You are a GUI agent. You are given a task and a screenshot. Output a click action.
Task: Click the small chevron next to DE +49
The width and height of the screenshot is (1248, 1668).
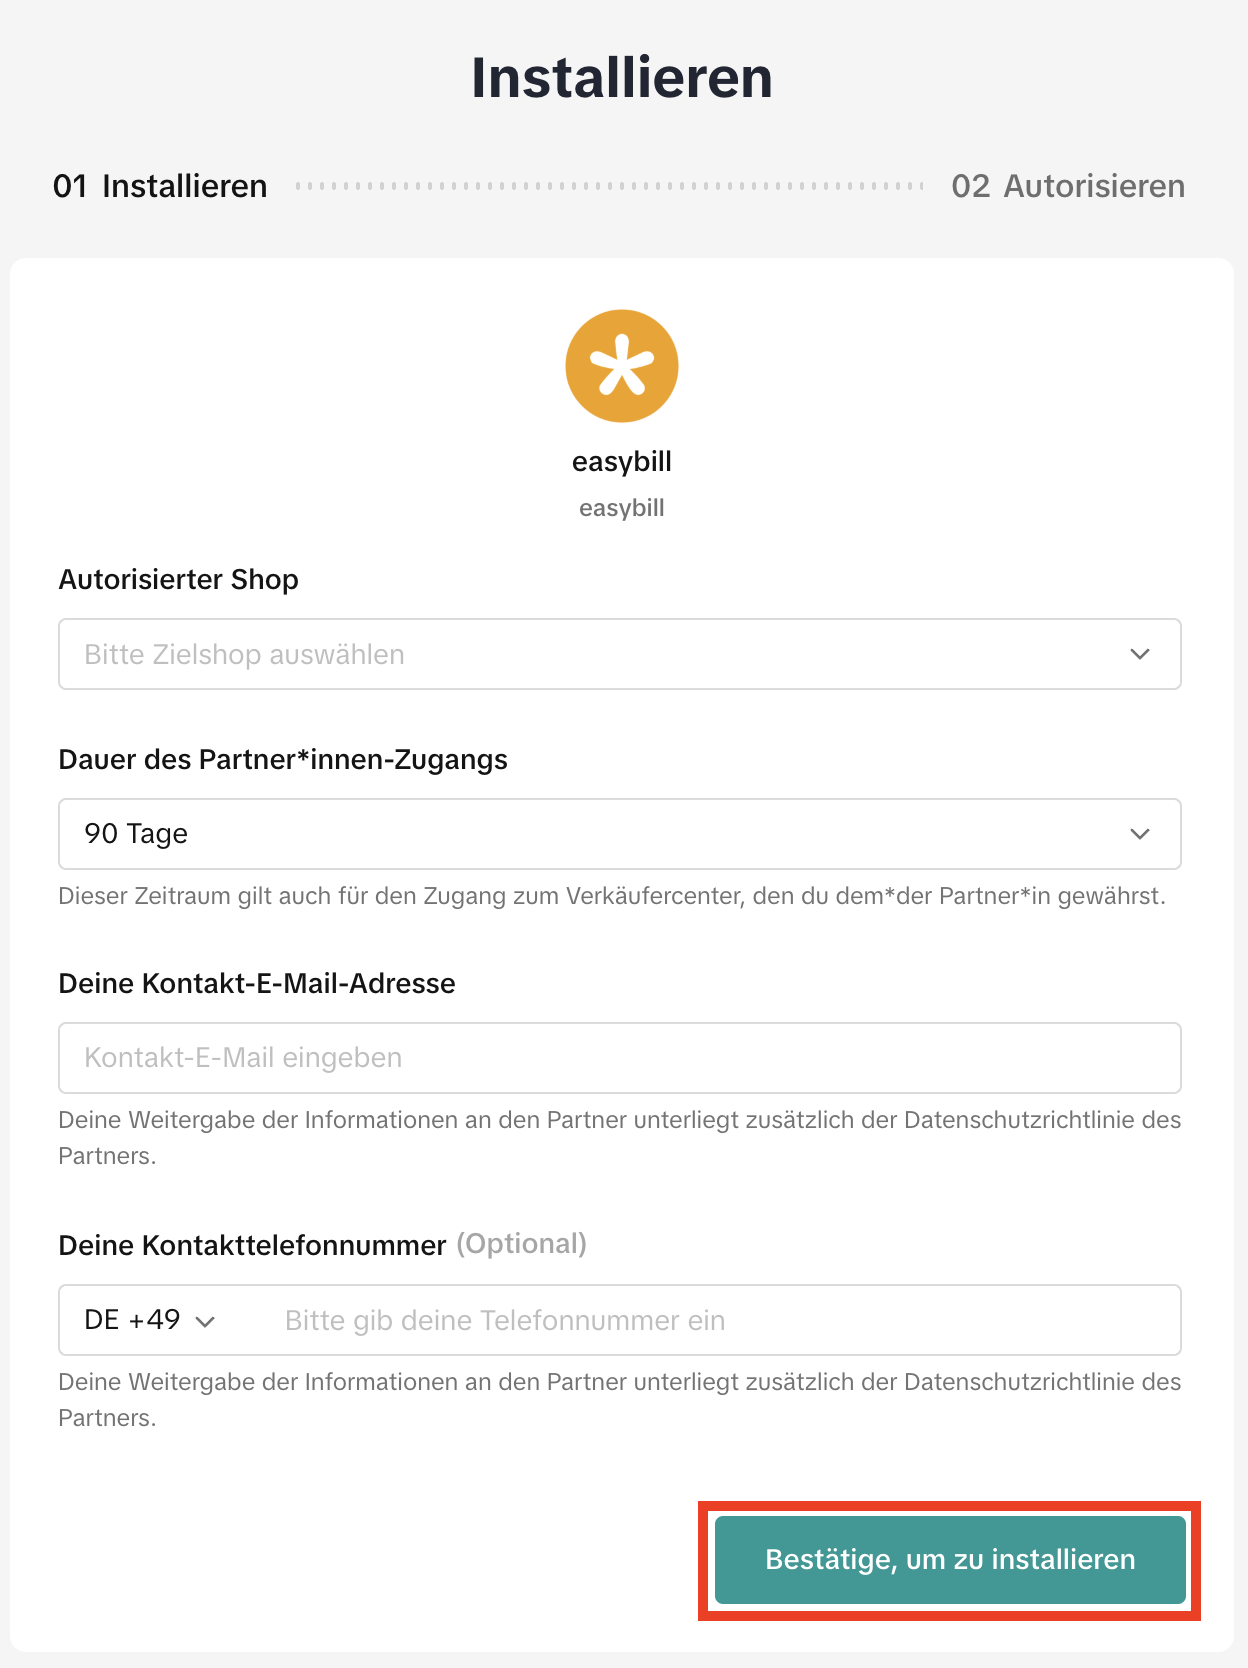coord(206,1321)
